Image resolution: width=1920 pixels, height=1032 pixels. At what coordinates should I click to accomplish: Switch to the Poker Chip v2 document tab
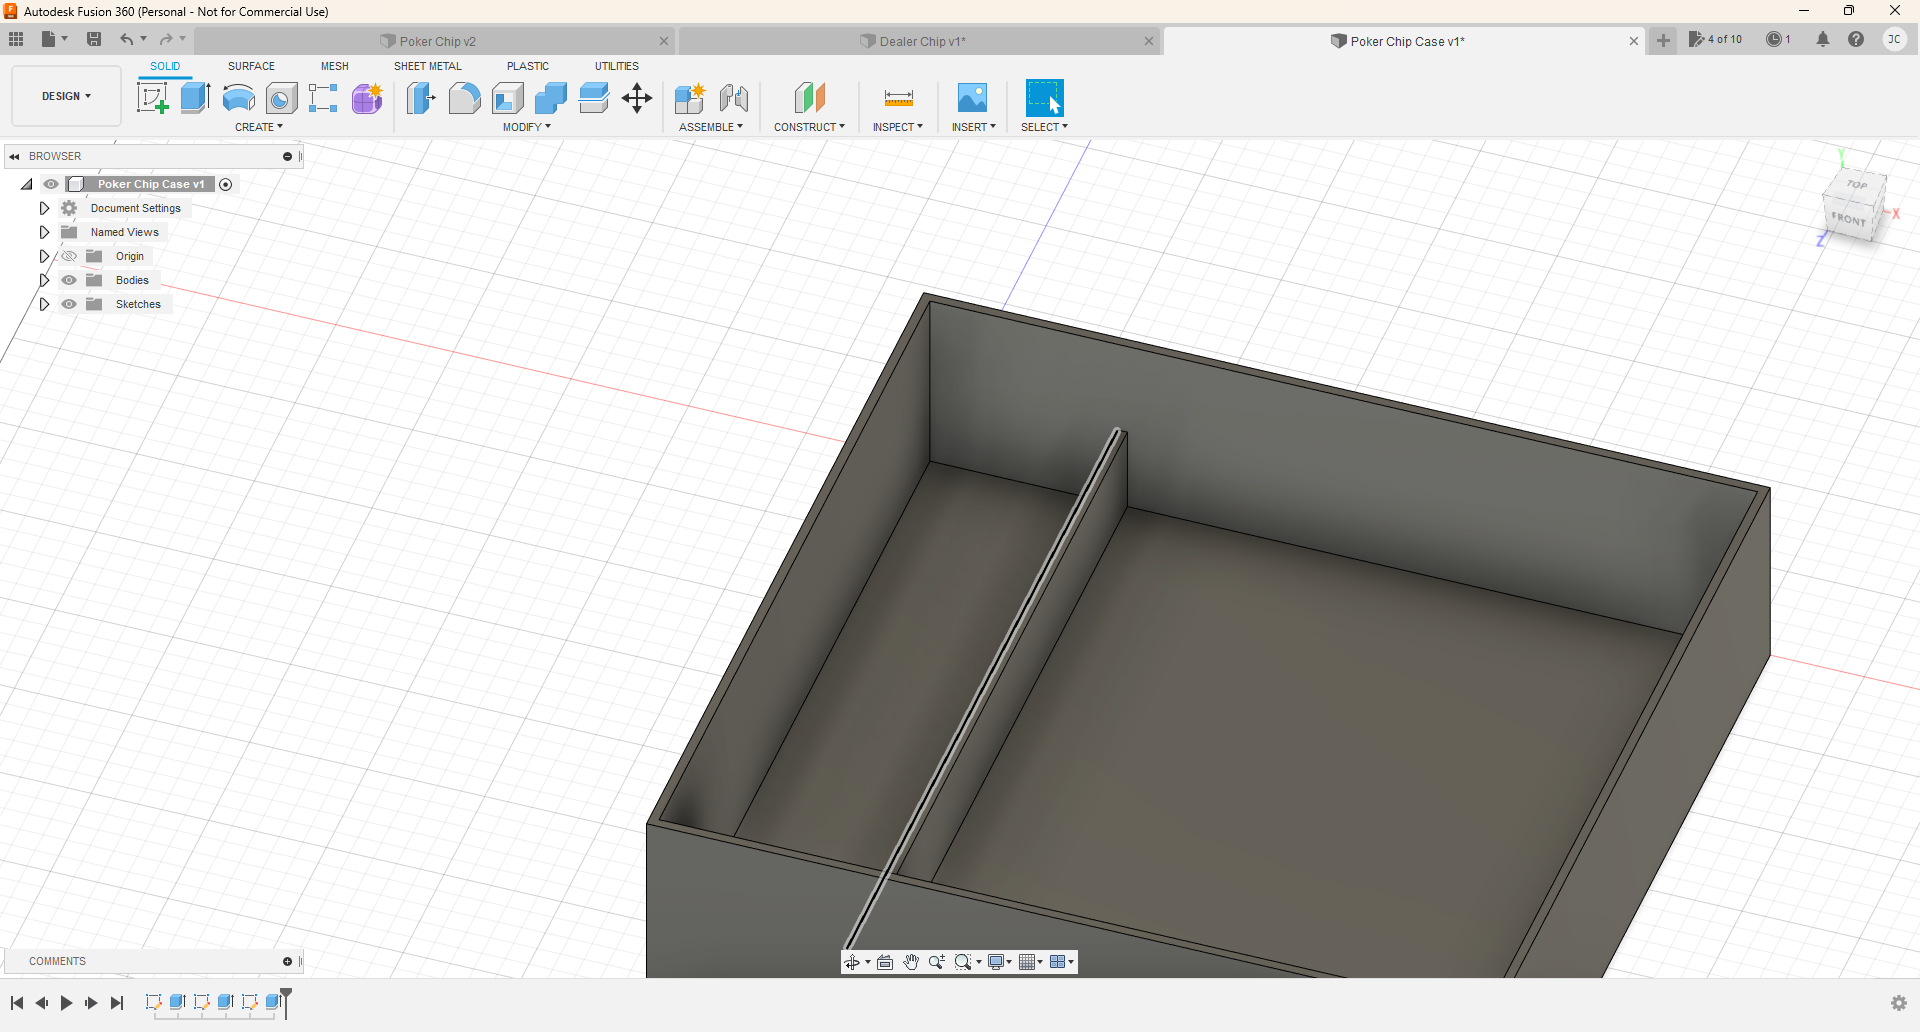[x=437, y=41]
